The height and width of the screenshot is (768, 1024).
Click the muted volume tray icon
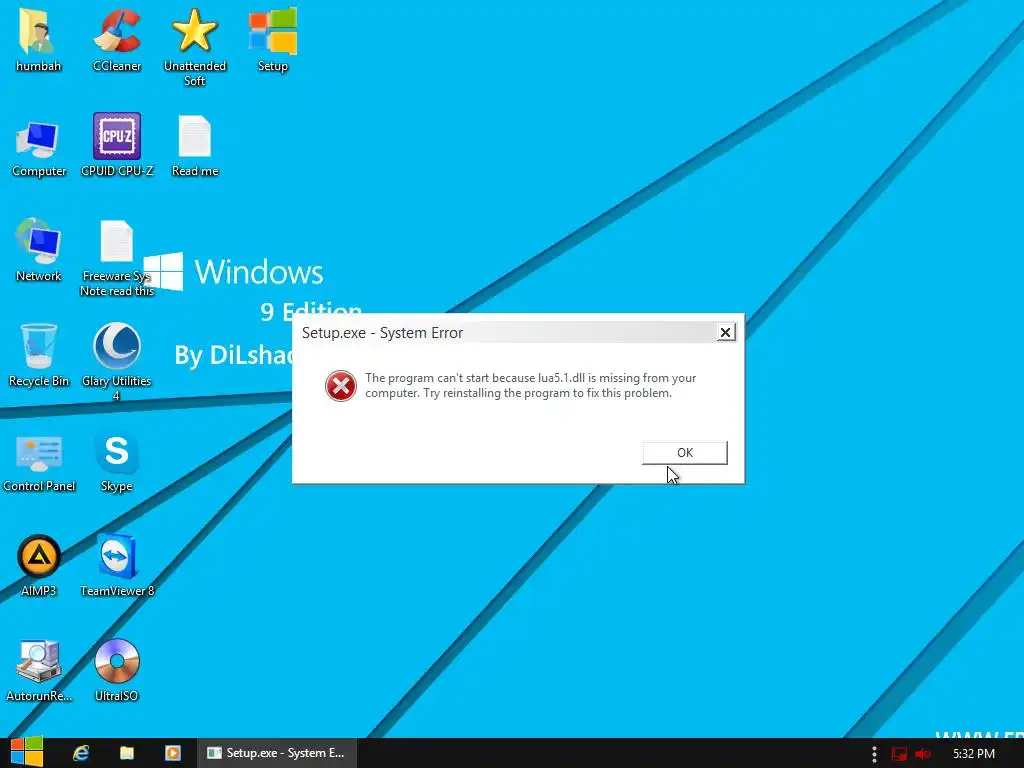923,754
